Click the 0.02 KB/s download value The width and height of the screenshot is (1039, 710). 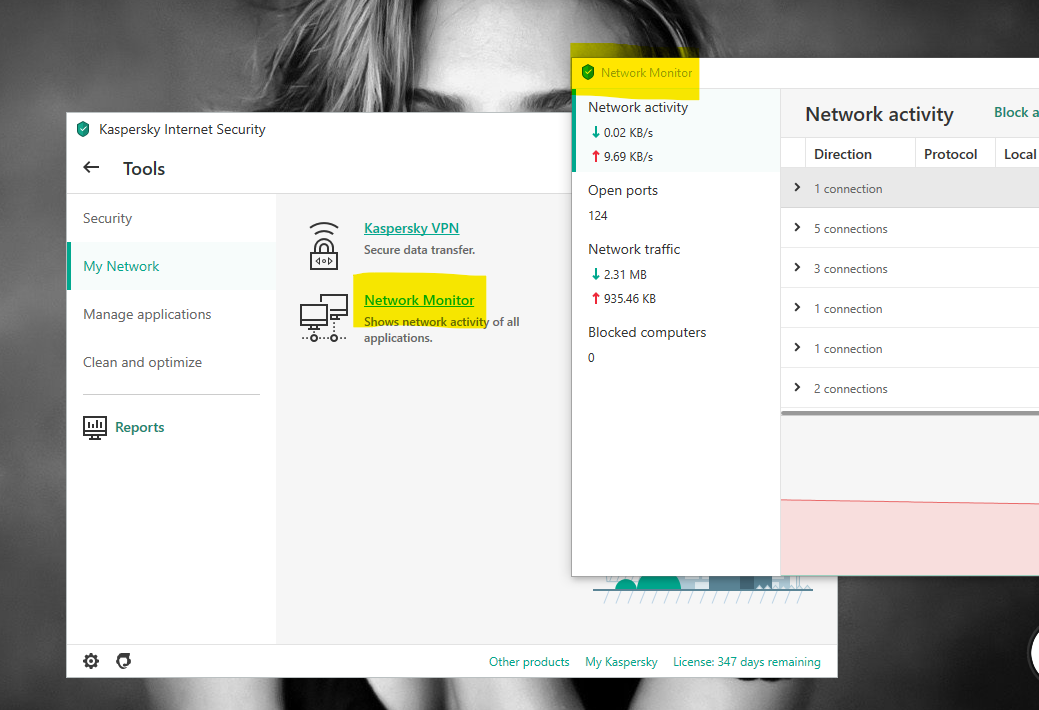pos(628,133)
